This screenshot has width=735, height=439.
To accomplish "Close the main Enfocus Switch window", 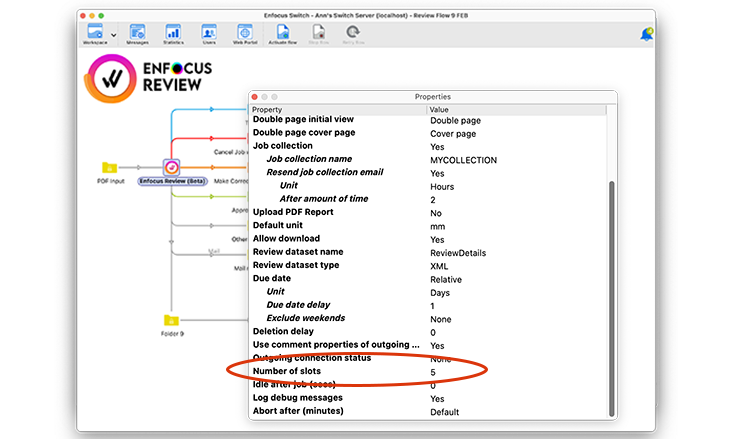I will point(83,15).
